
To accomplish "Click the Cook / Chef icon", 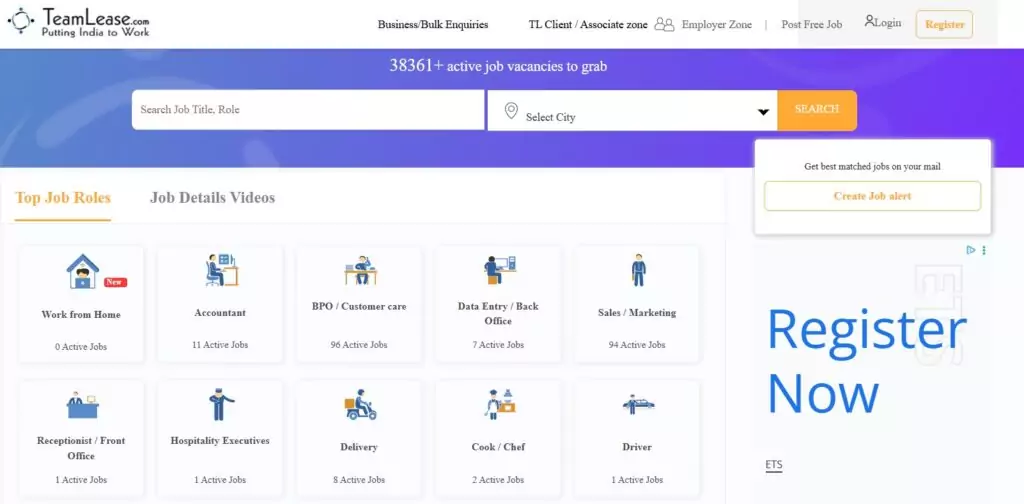I will tap(498, 405).
